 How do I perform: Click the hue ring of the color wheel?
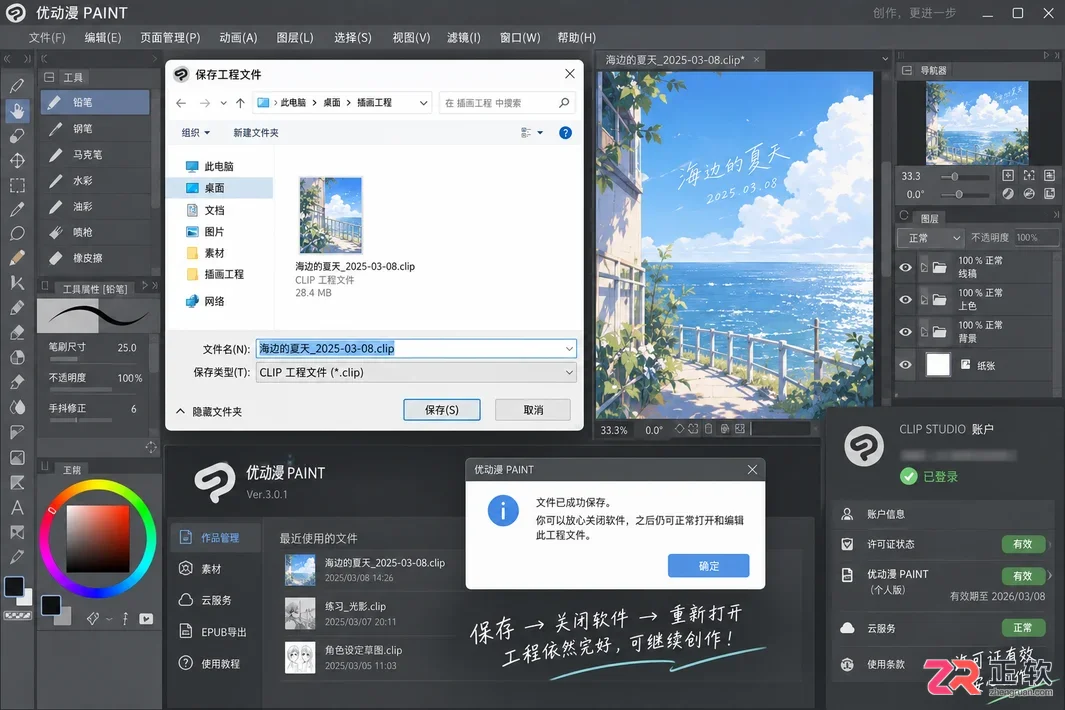click(98, 486)
